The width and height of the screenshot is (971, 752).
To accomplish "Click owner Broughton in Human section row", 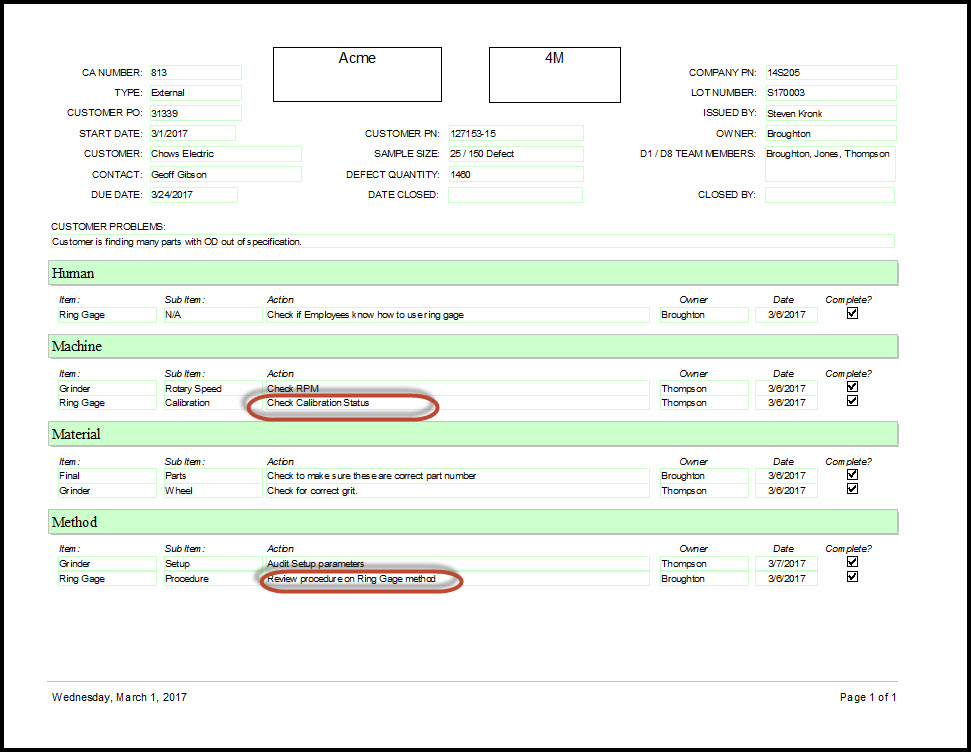I will pyautogui.click(x=704, y=315).
